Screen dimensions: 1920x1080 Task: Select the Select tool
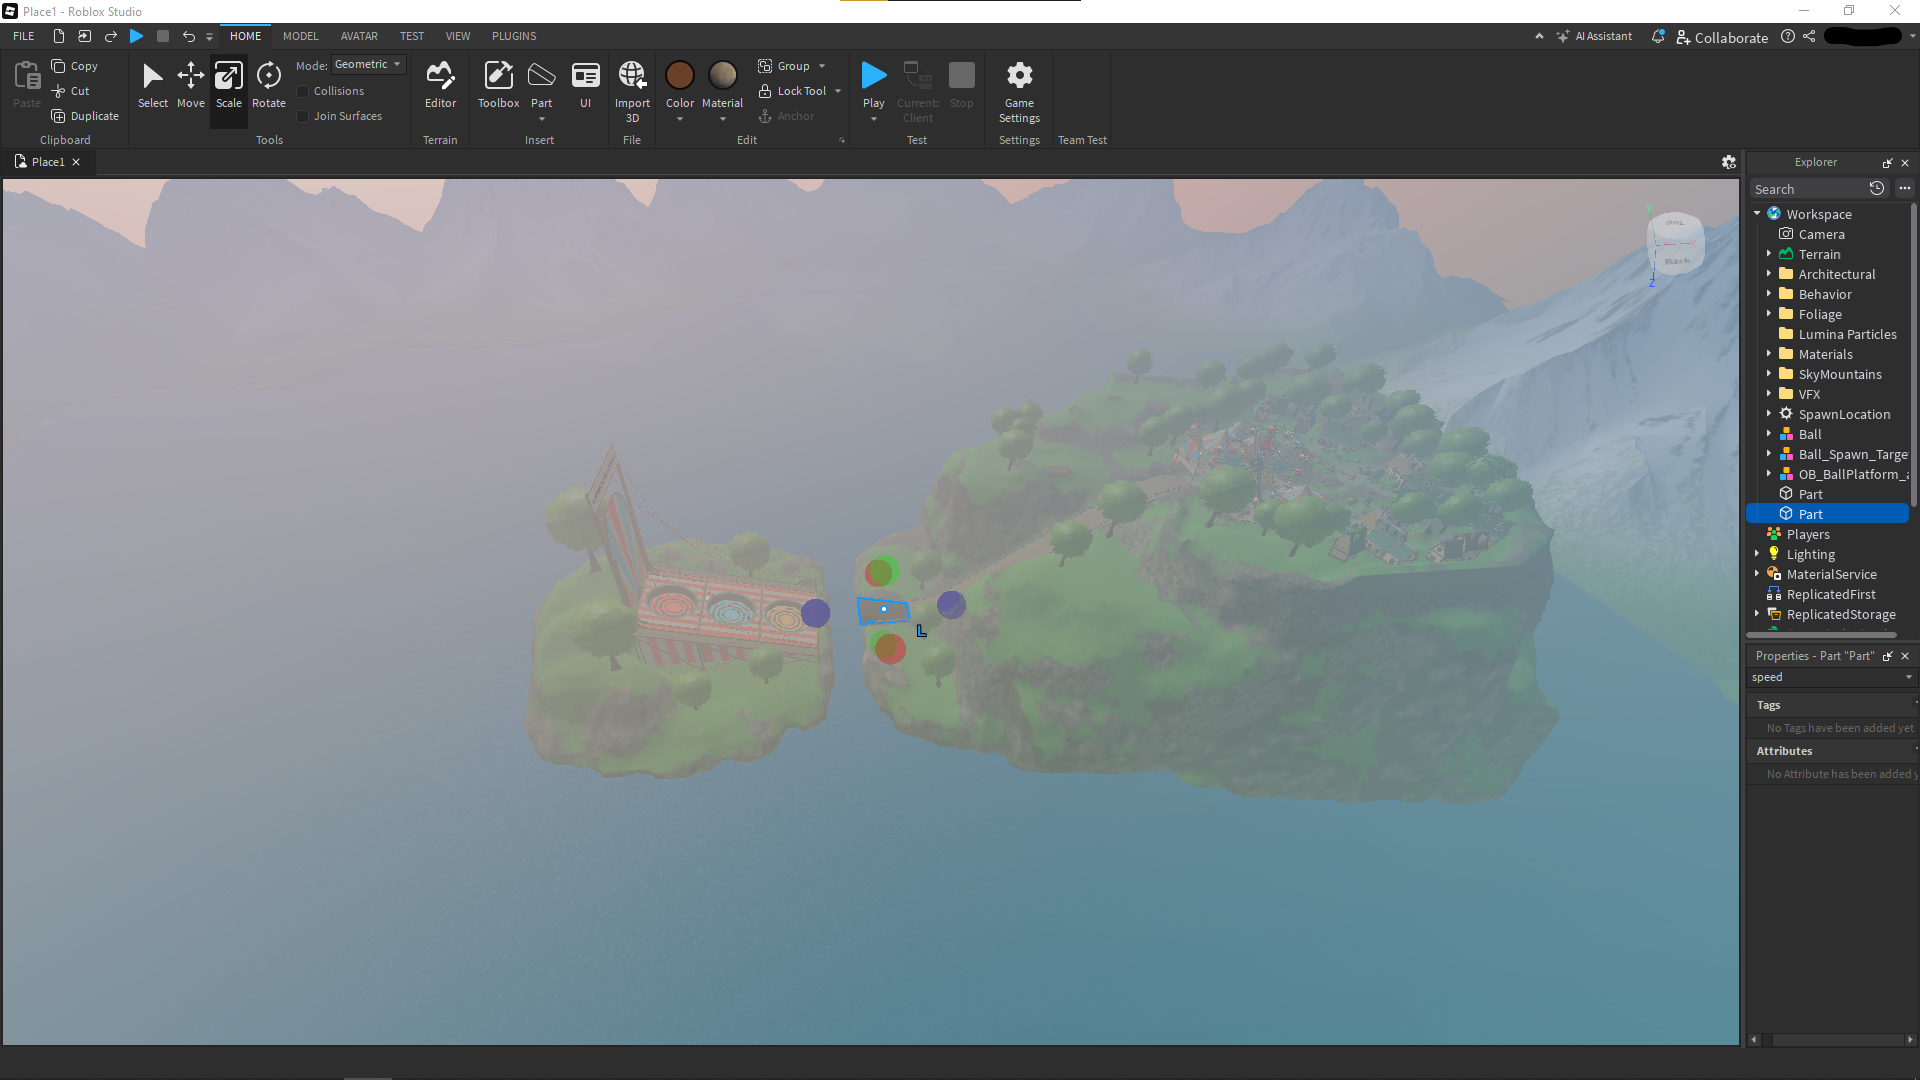pos(153,85)
